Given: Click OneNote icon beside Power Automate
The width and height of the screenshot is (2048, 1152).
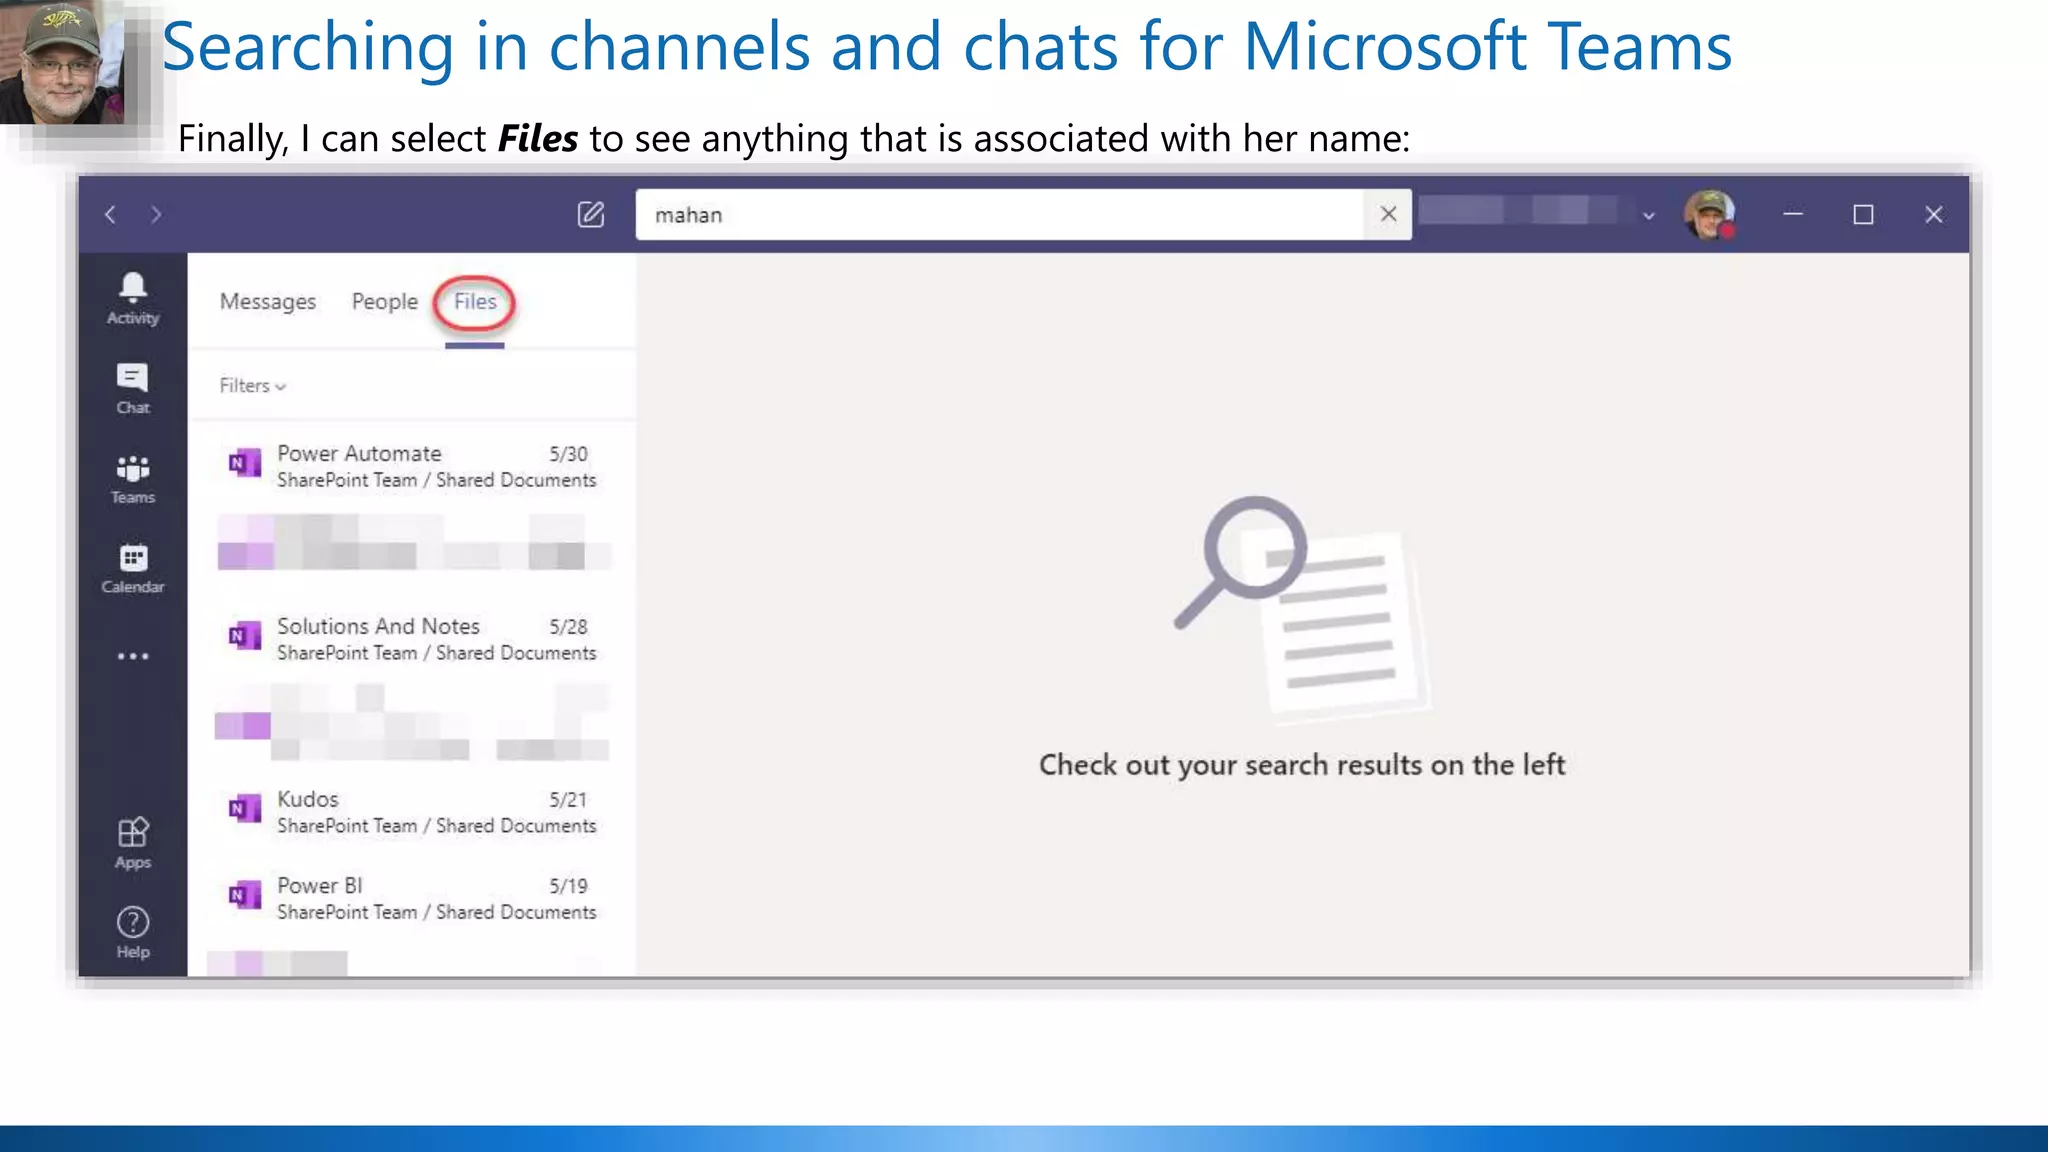Looking at the screenshot, I should pos(244,463).
